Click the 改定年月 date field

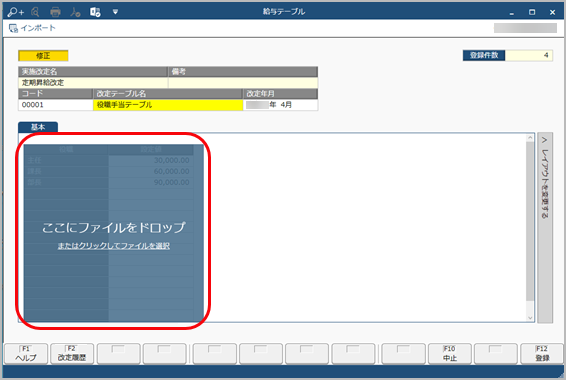pos(280,105)
